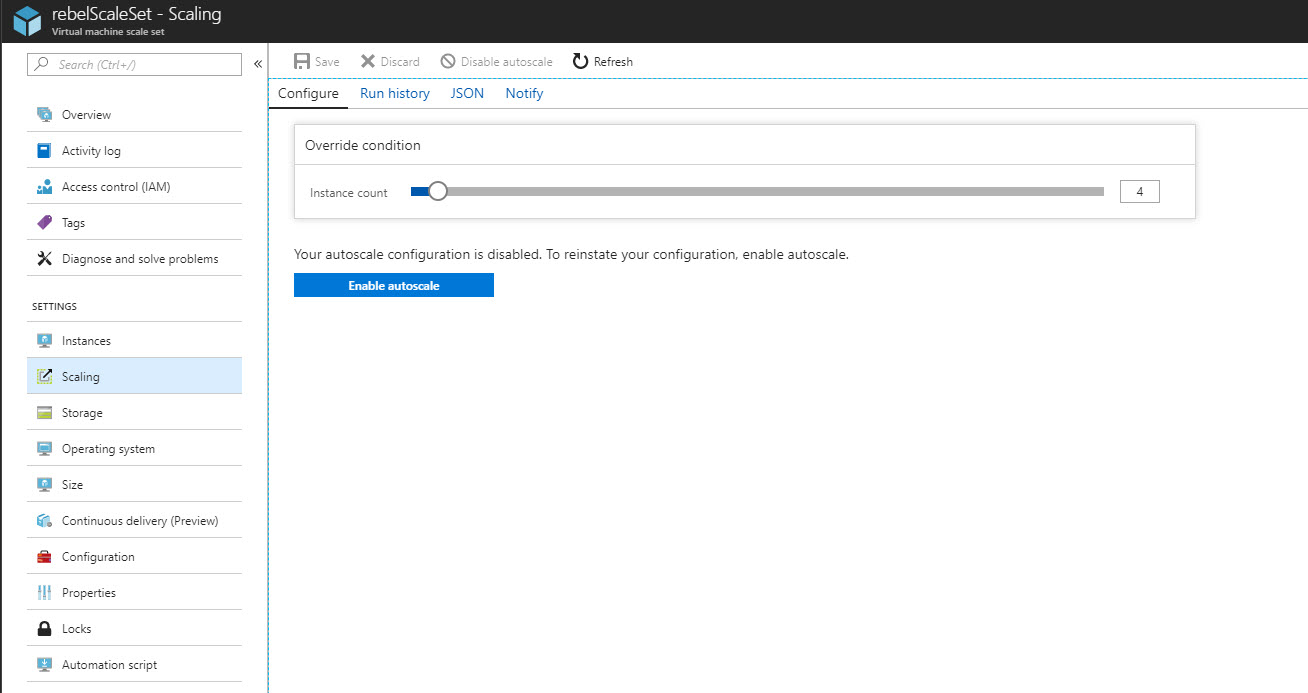
Task: Click the Locks padlock icon
Action: tap(44, 629)
